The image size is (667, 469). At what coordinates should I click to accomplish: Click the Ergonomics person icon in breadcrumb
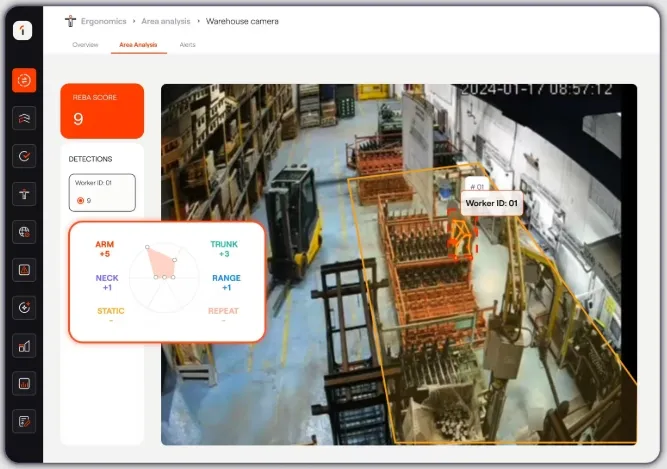click(x=70, y=21)
